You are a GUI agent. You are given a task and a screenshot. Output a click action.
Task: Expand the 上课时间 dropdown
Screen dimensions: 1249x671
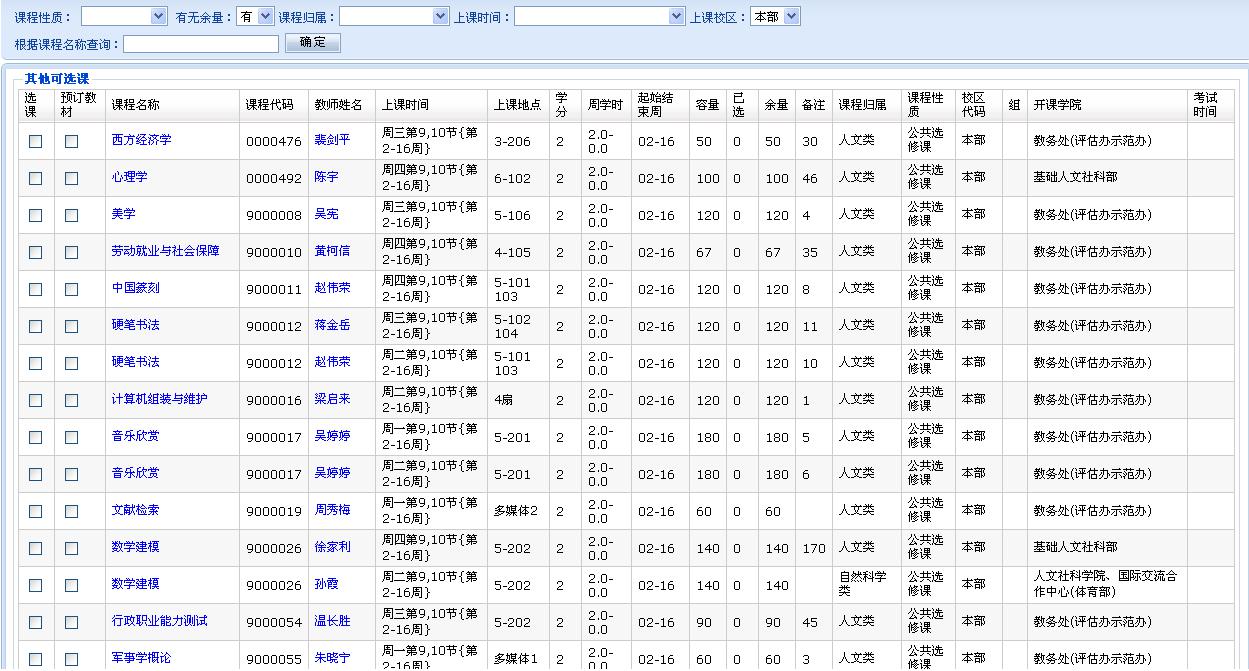click(x=599, y=16)
